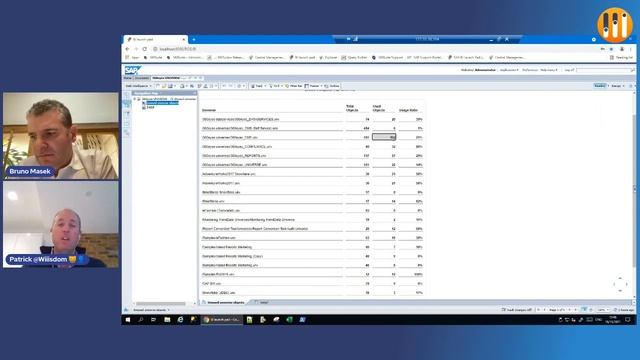Select Unused universe objects report tab at bottom
The width and height of the screenshot is (640, 360).
225,302
